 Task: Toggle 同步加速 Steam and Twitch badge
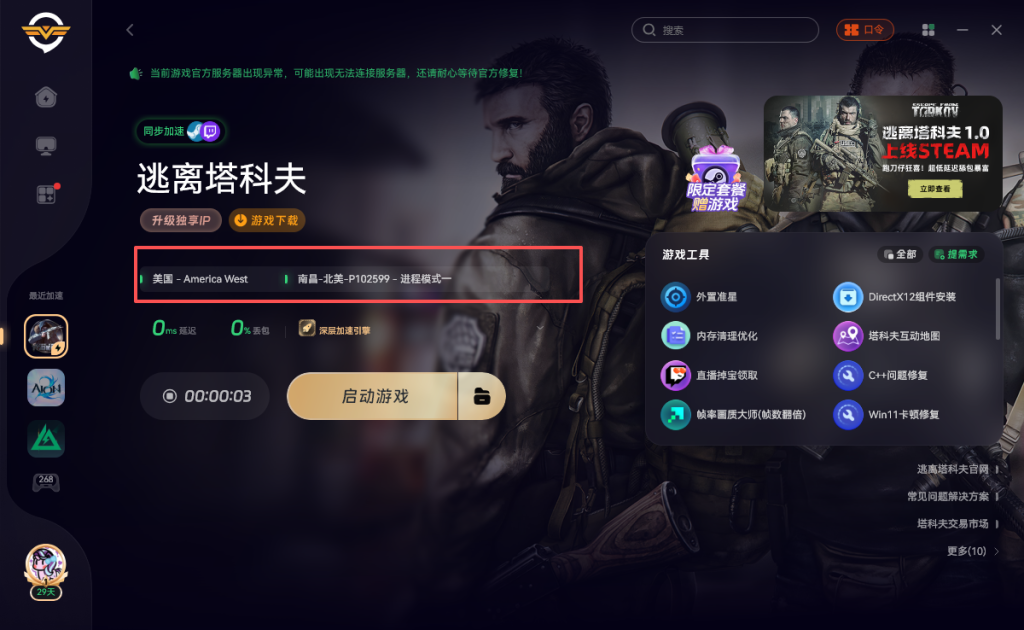(180, 131)
